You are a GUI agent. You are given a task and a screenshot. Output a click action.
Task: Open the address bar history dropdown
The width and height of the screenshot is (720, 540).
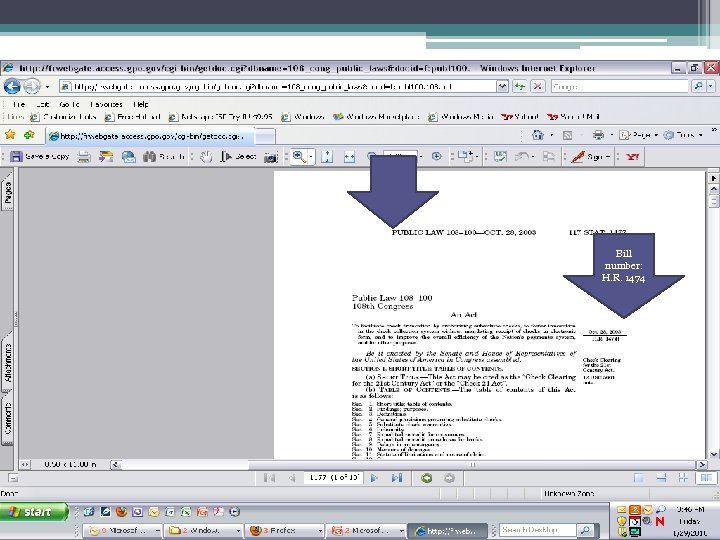pyautogui.click(x=502, y=86)
